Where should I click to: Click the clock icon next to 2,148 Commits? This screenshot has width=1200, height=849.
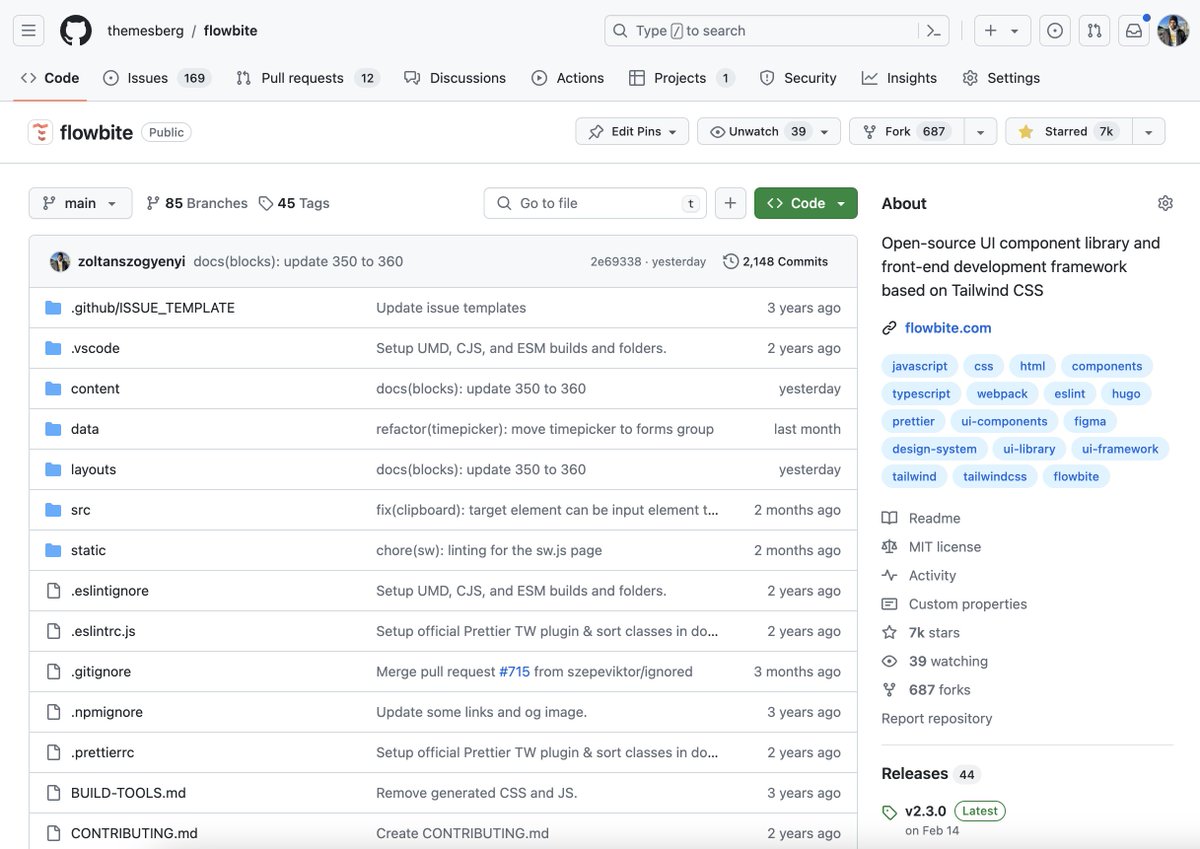tap(731, 261)
